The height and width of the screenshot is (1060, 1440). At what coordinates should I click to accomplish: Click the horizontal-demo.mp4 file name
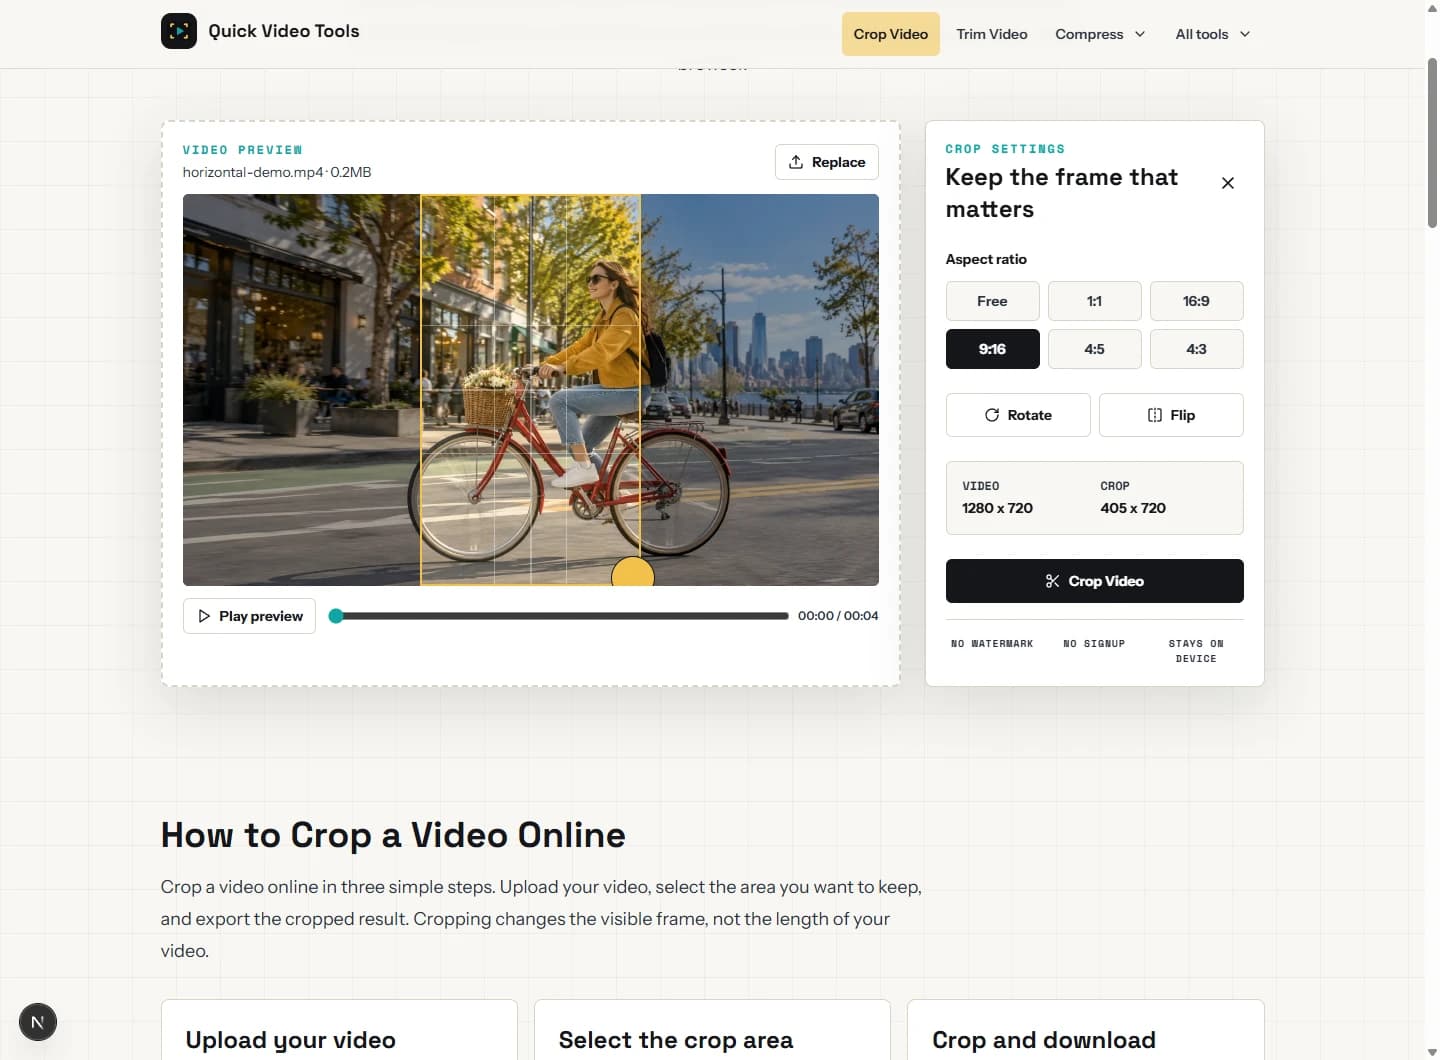click(253, 172)
